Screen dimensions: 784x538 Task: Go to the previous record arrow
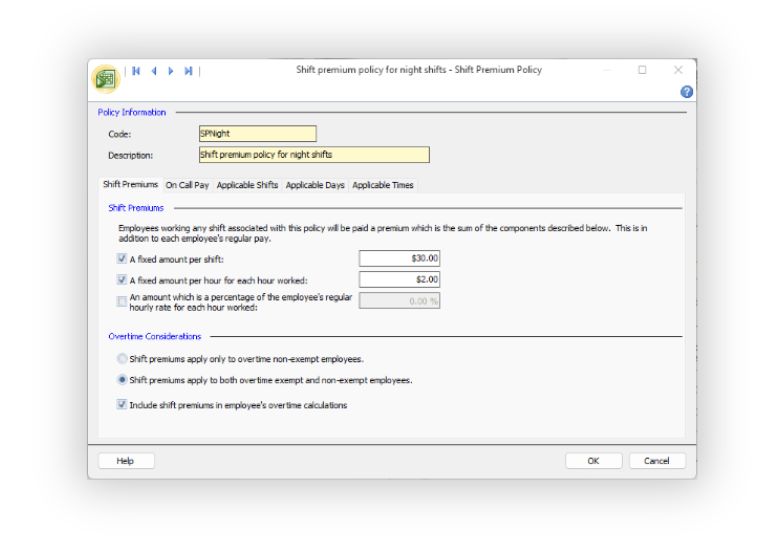coord(154,71)
